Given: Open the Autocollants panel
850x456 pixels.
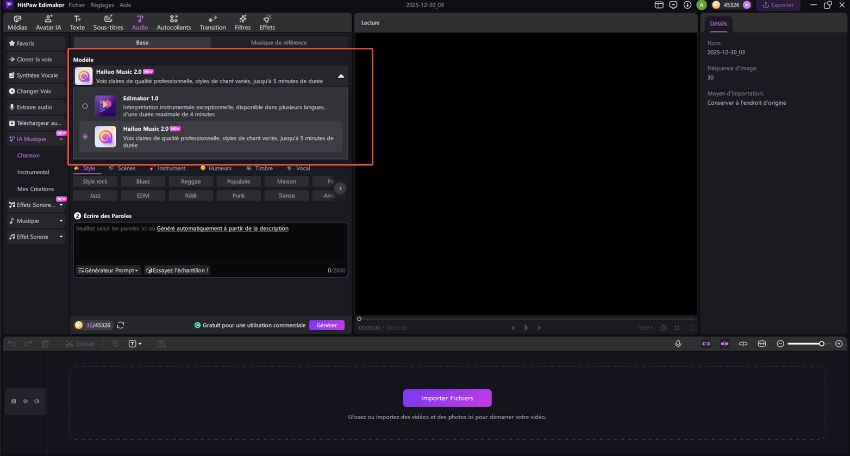Looking at the screenshot, I should pos(174,22).
